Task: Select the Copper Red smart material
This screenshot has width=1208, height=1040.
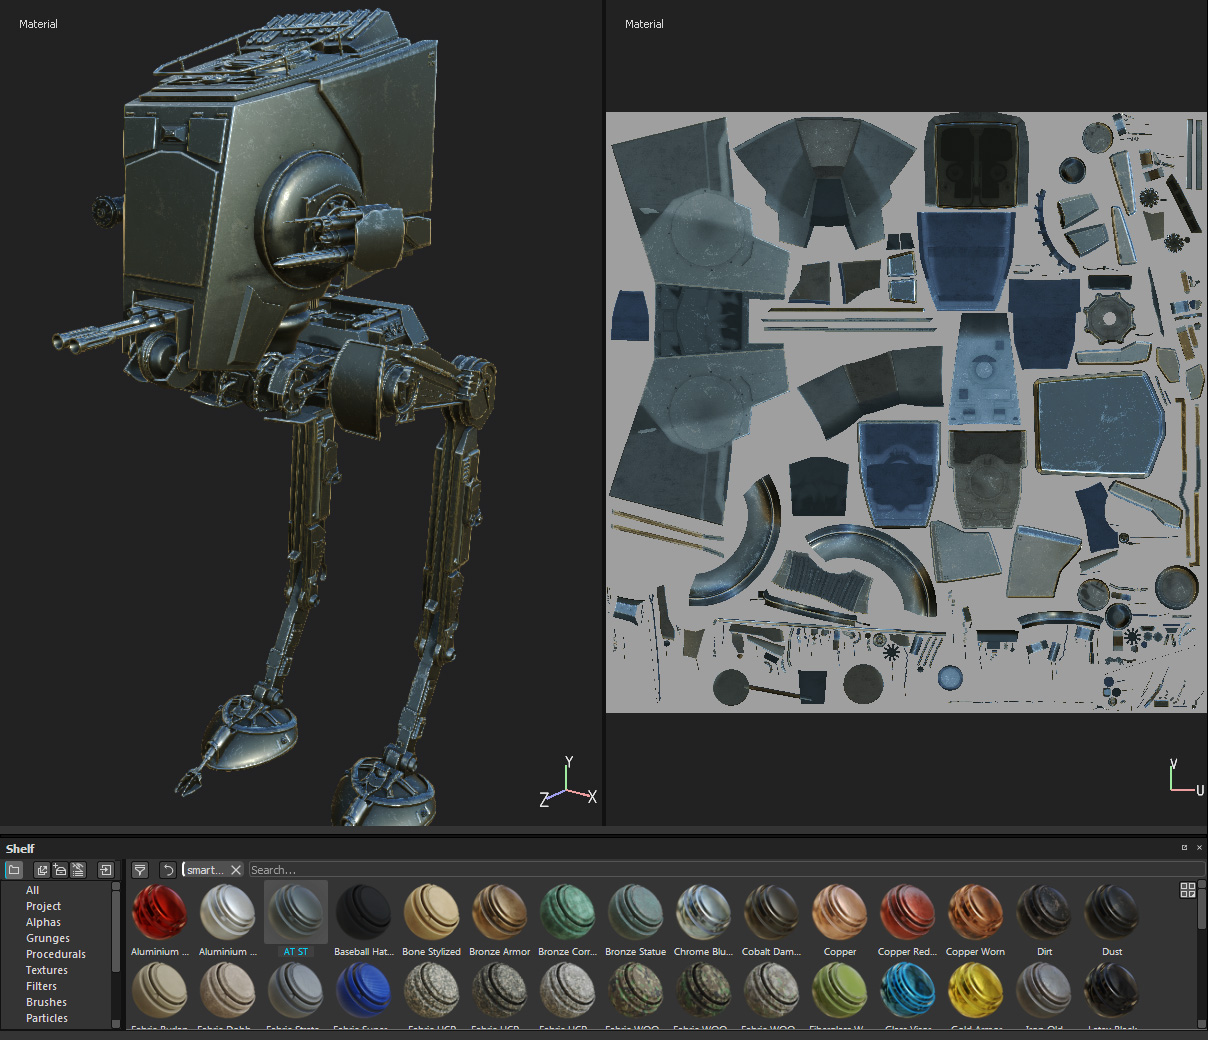Action: pyautogui.click(x=907, y=920)
